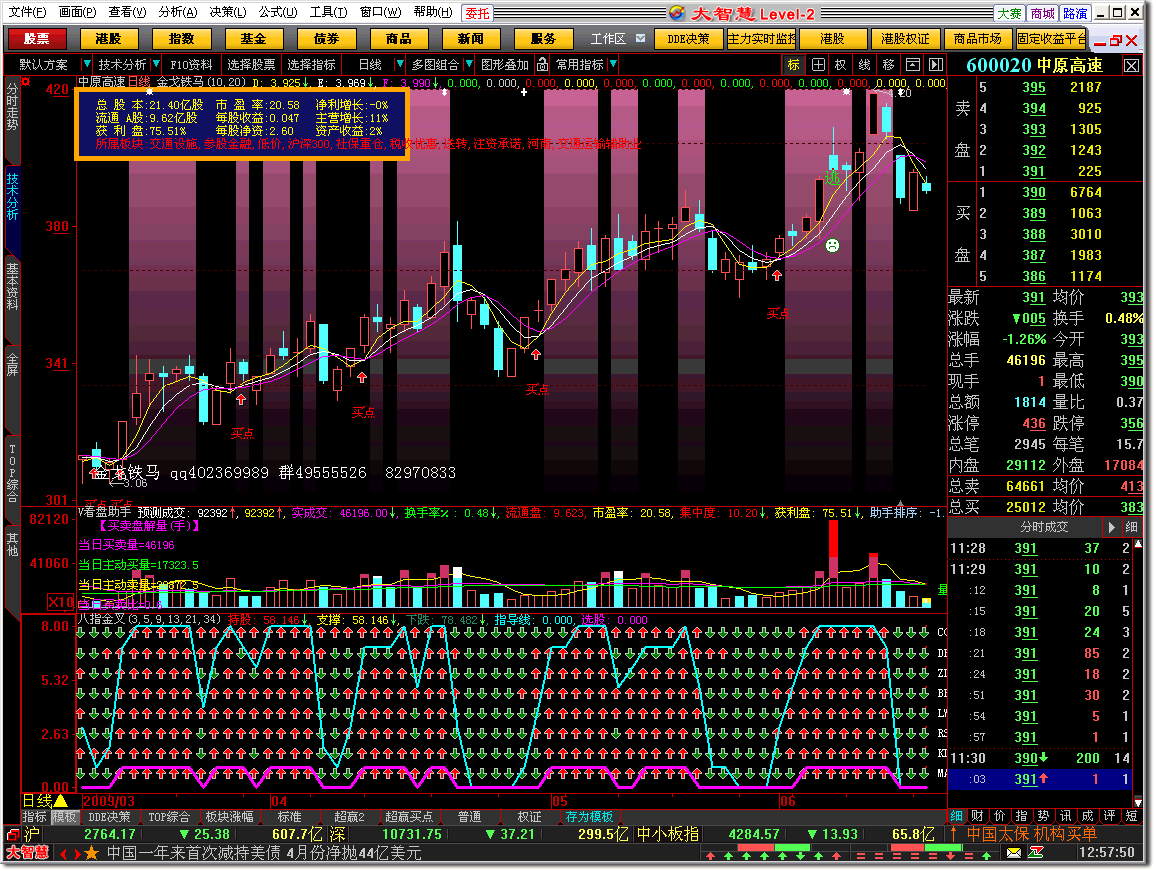Open the 常用指标 dropdown arrow
This screenshot has width=1156, height=871.
coord(613,65)
